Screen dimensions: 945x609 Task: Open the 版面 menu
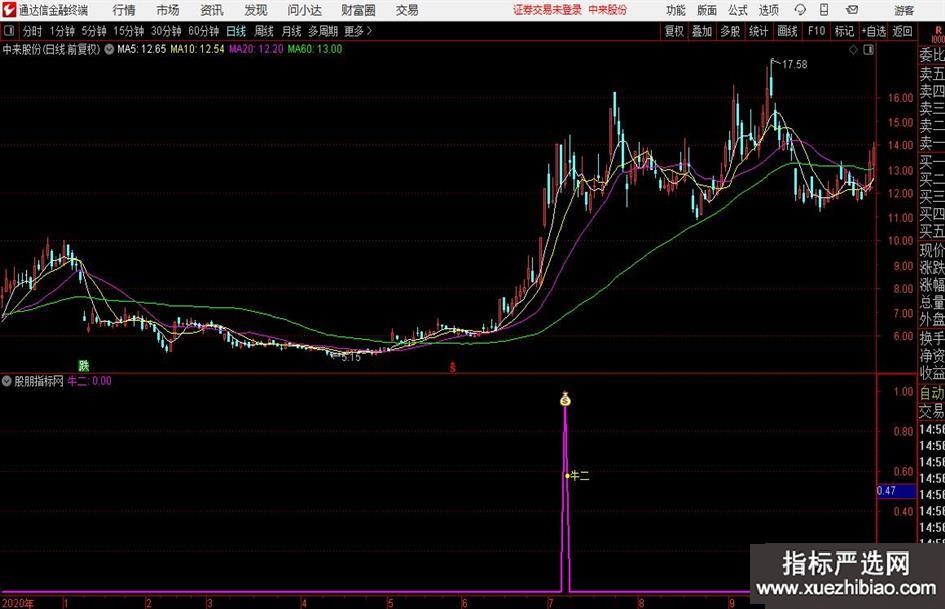coord(707,10)
